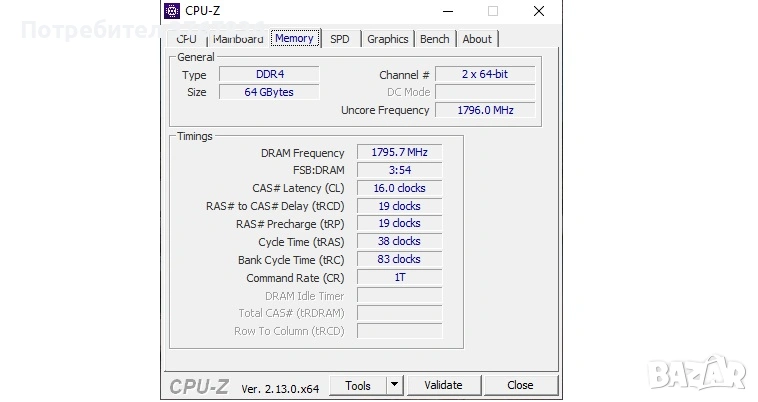Click the Ver. 2.13.0.x64 version text
The width and height of the screenshot is (758, 402).
pos(280,388)
